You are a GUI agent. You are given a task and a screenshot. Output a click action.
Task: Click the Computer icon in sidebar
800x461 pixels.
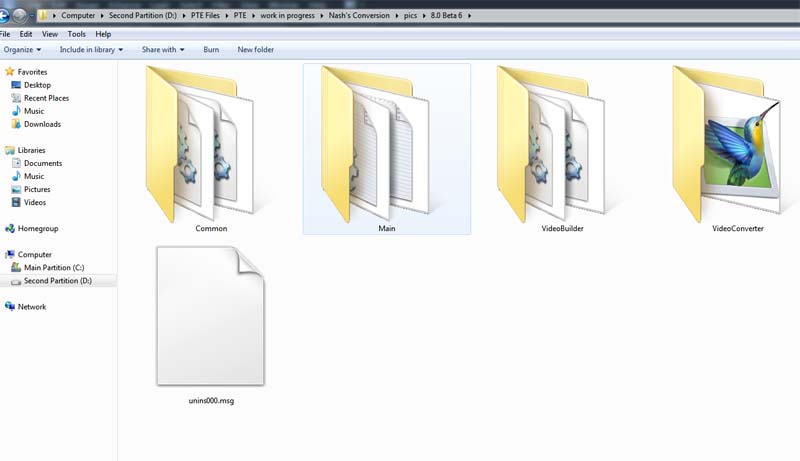pos(10,254)
